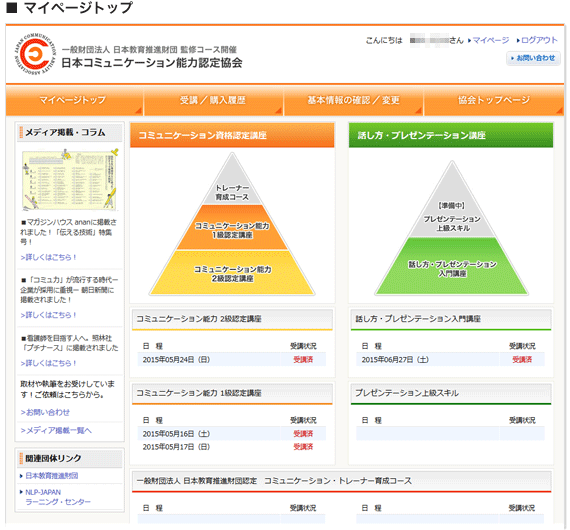Open the メディア掲載一覧へ link
Viewport: 570px width, 530px height.
[x=56, y=430]
